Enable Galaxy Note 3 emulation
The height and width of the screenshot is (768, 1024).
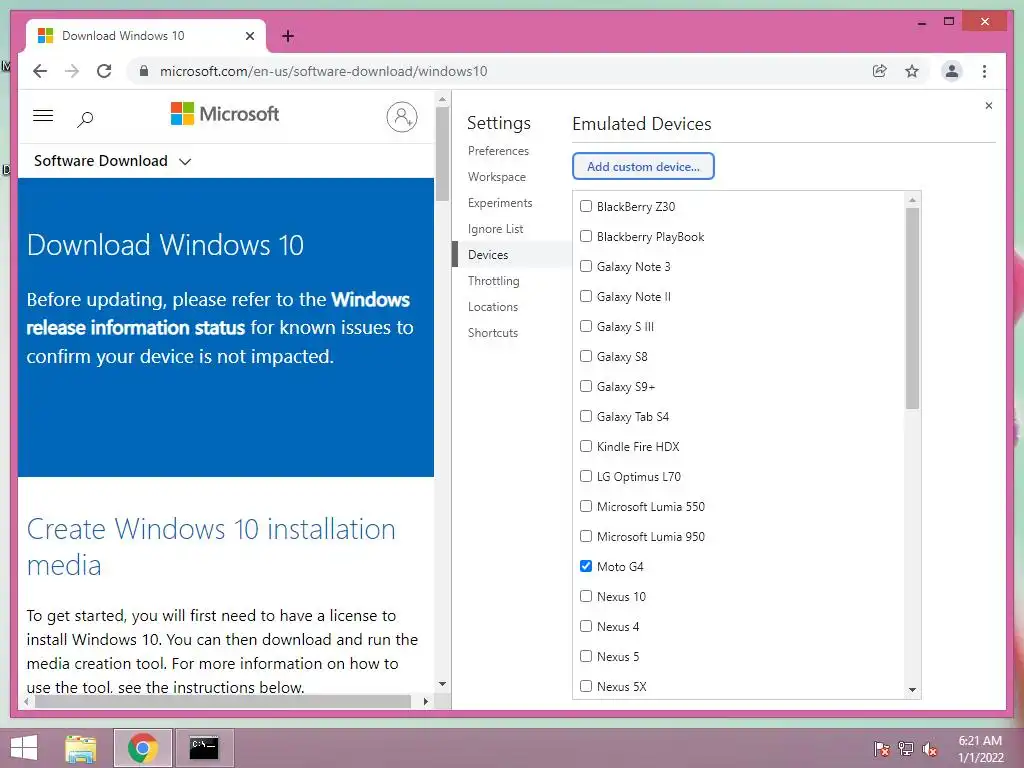pos(586,266)
